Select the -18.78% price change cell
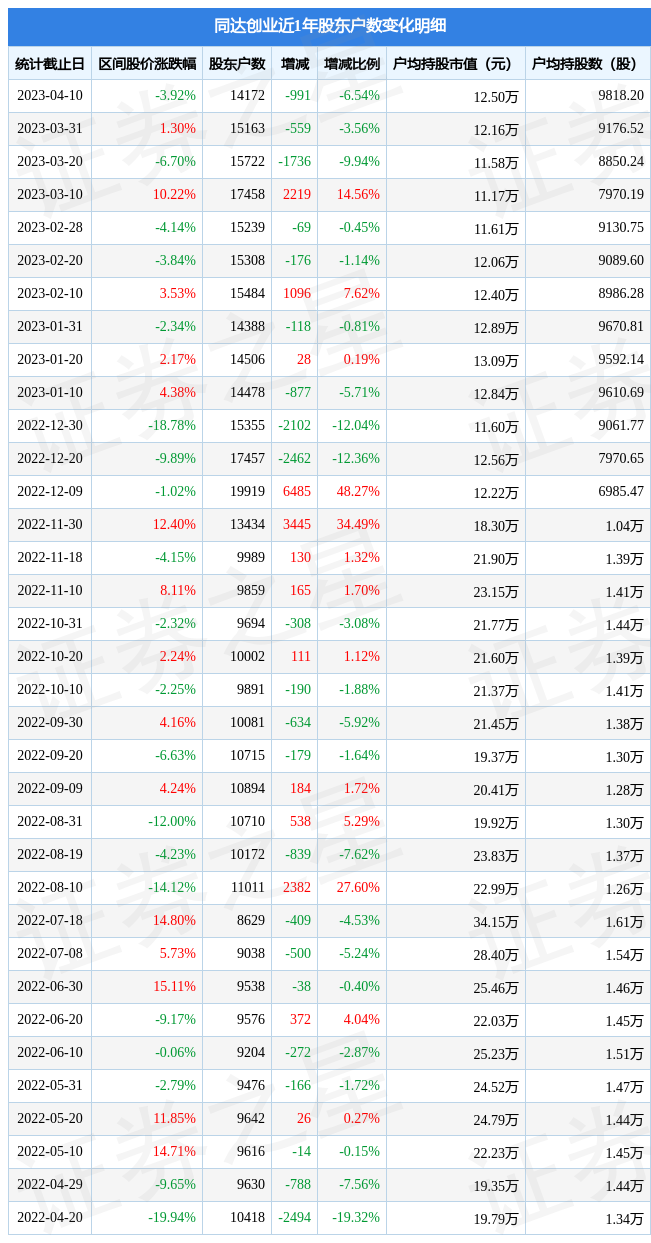Screen dimensions: 651x1243 click(x=172, y=426)
